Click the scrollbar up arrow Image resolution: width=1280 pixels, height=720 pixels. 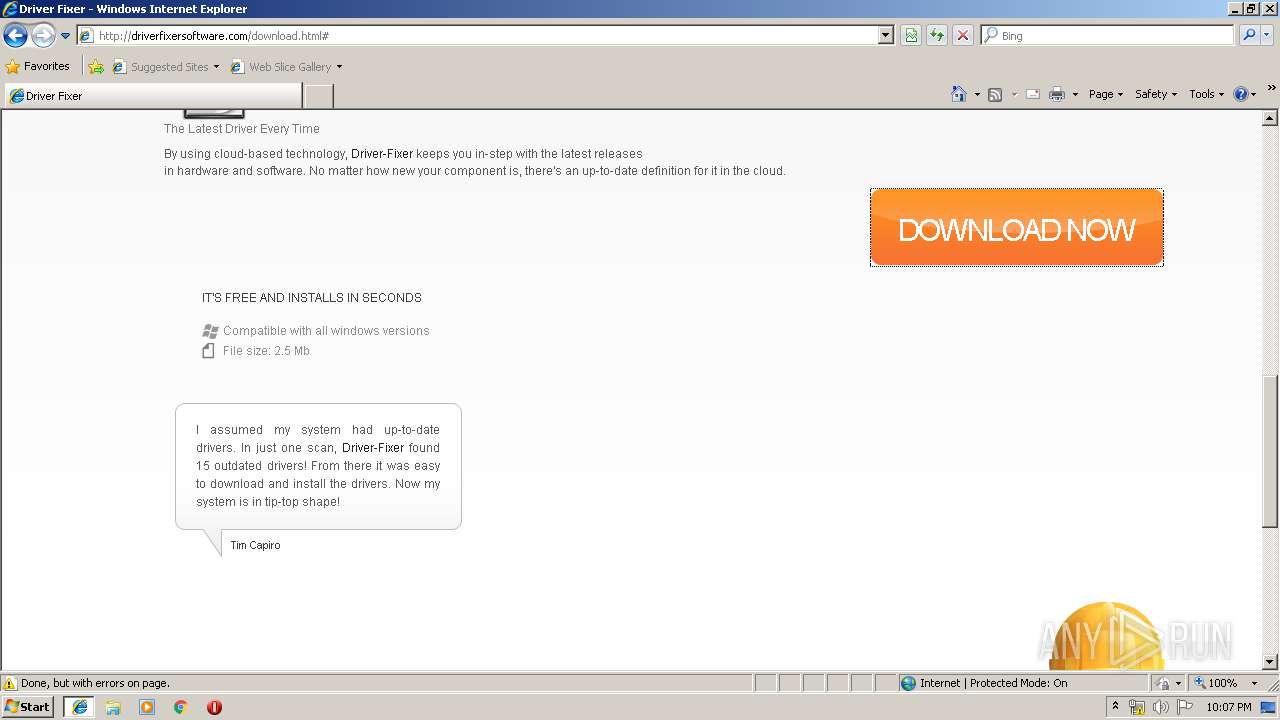(x=1270, y=118)
